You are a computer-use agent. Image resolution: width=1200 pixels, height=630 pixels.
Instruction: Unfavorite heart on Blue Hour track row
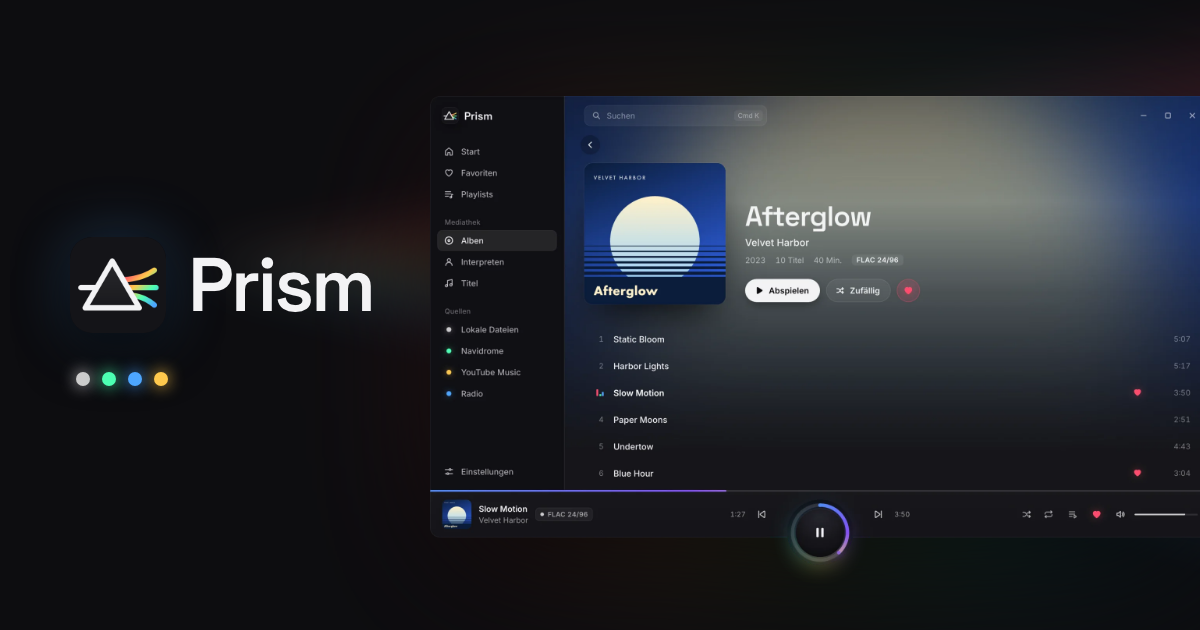[1137, 473]
